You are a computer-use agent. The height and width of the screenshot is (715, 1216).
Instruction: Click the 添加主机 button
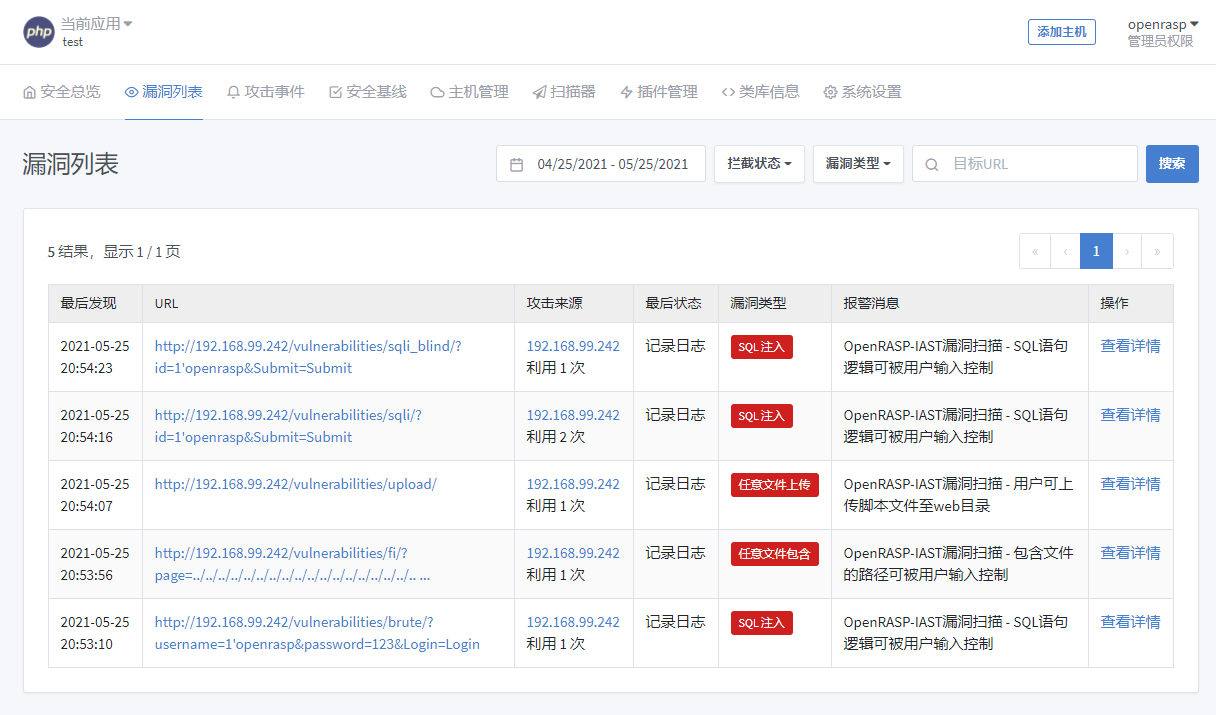pyautogui.click(x=1062, y=32)
